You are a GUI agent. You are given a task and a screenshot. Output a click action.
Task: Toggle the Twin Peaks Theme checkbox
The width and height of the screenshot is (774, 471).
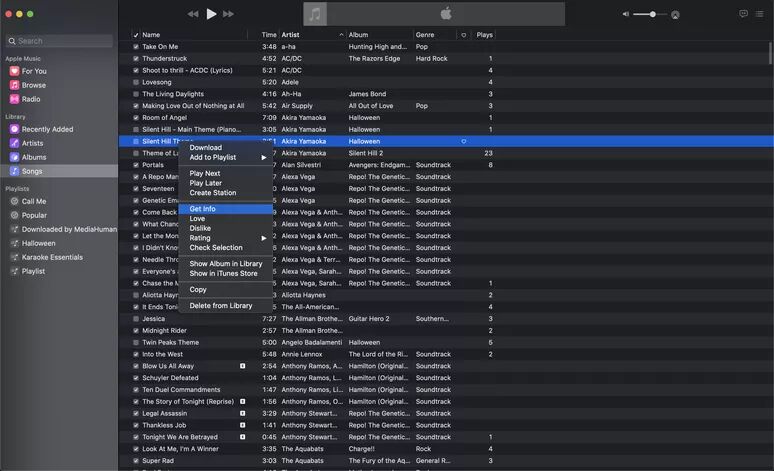[136, 342]
